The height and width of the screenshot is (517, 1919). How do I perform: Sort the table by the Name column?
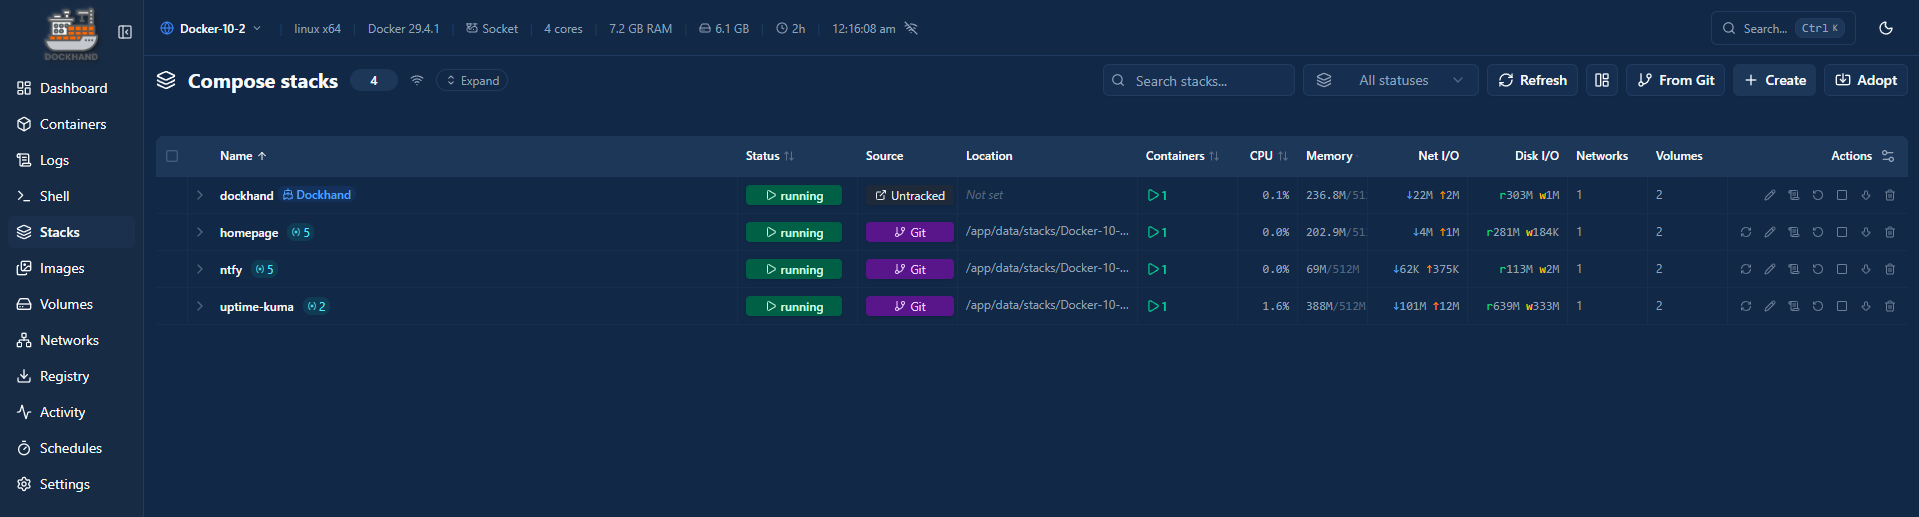pos(243,156)
